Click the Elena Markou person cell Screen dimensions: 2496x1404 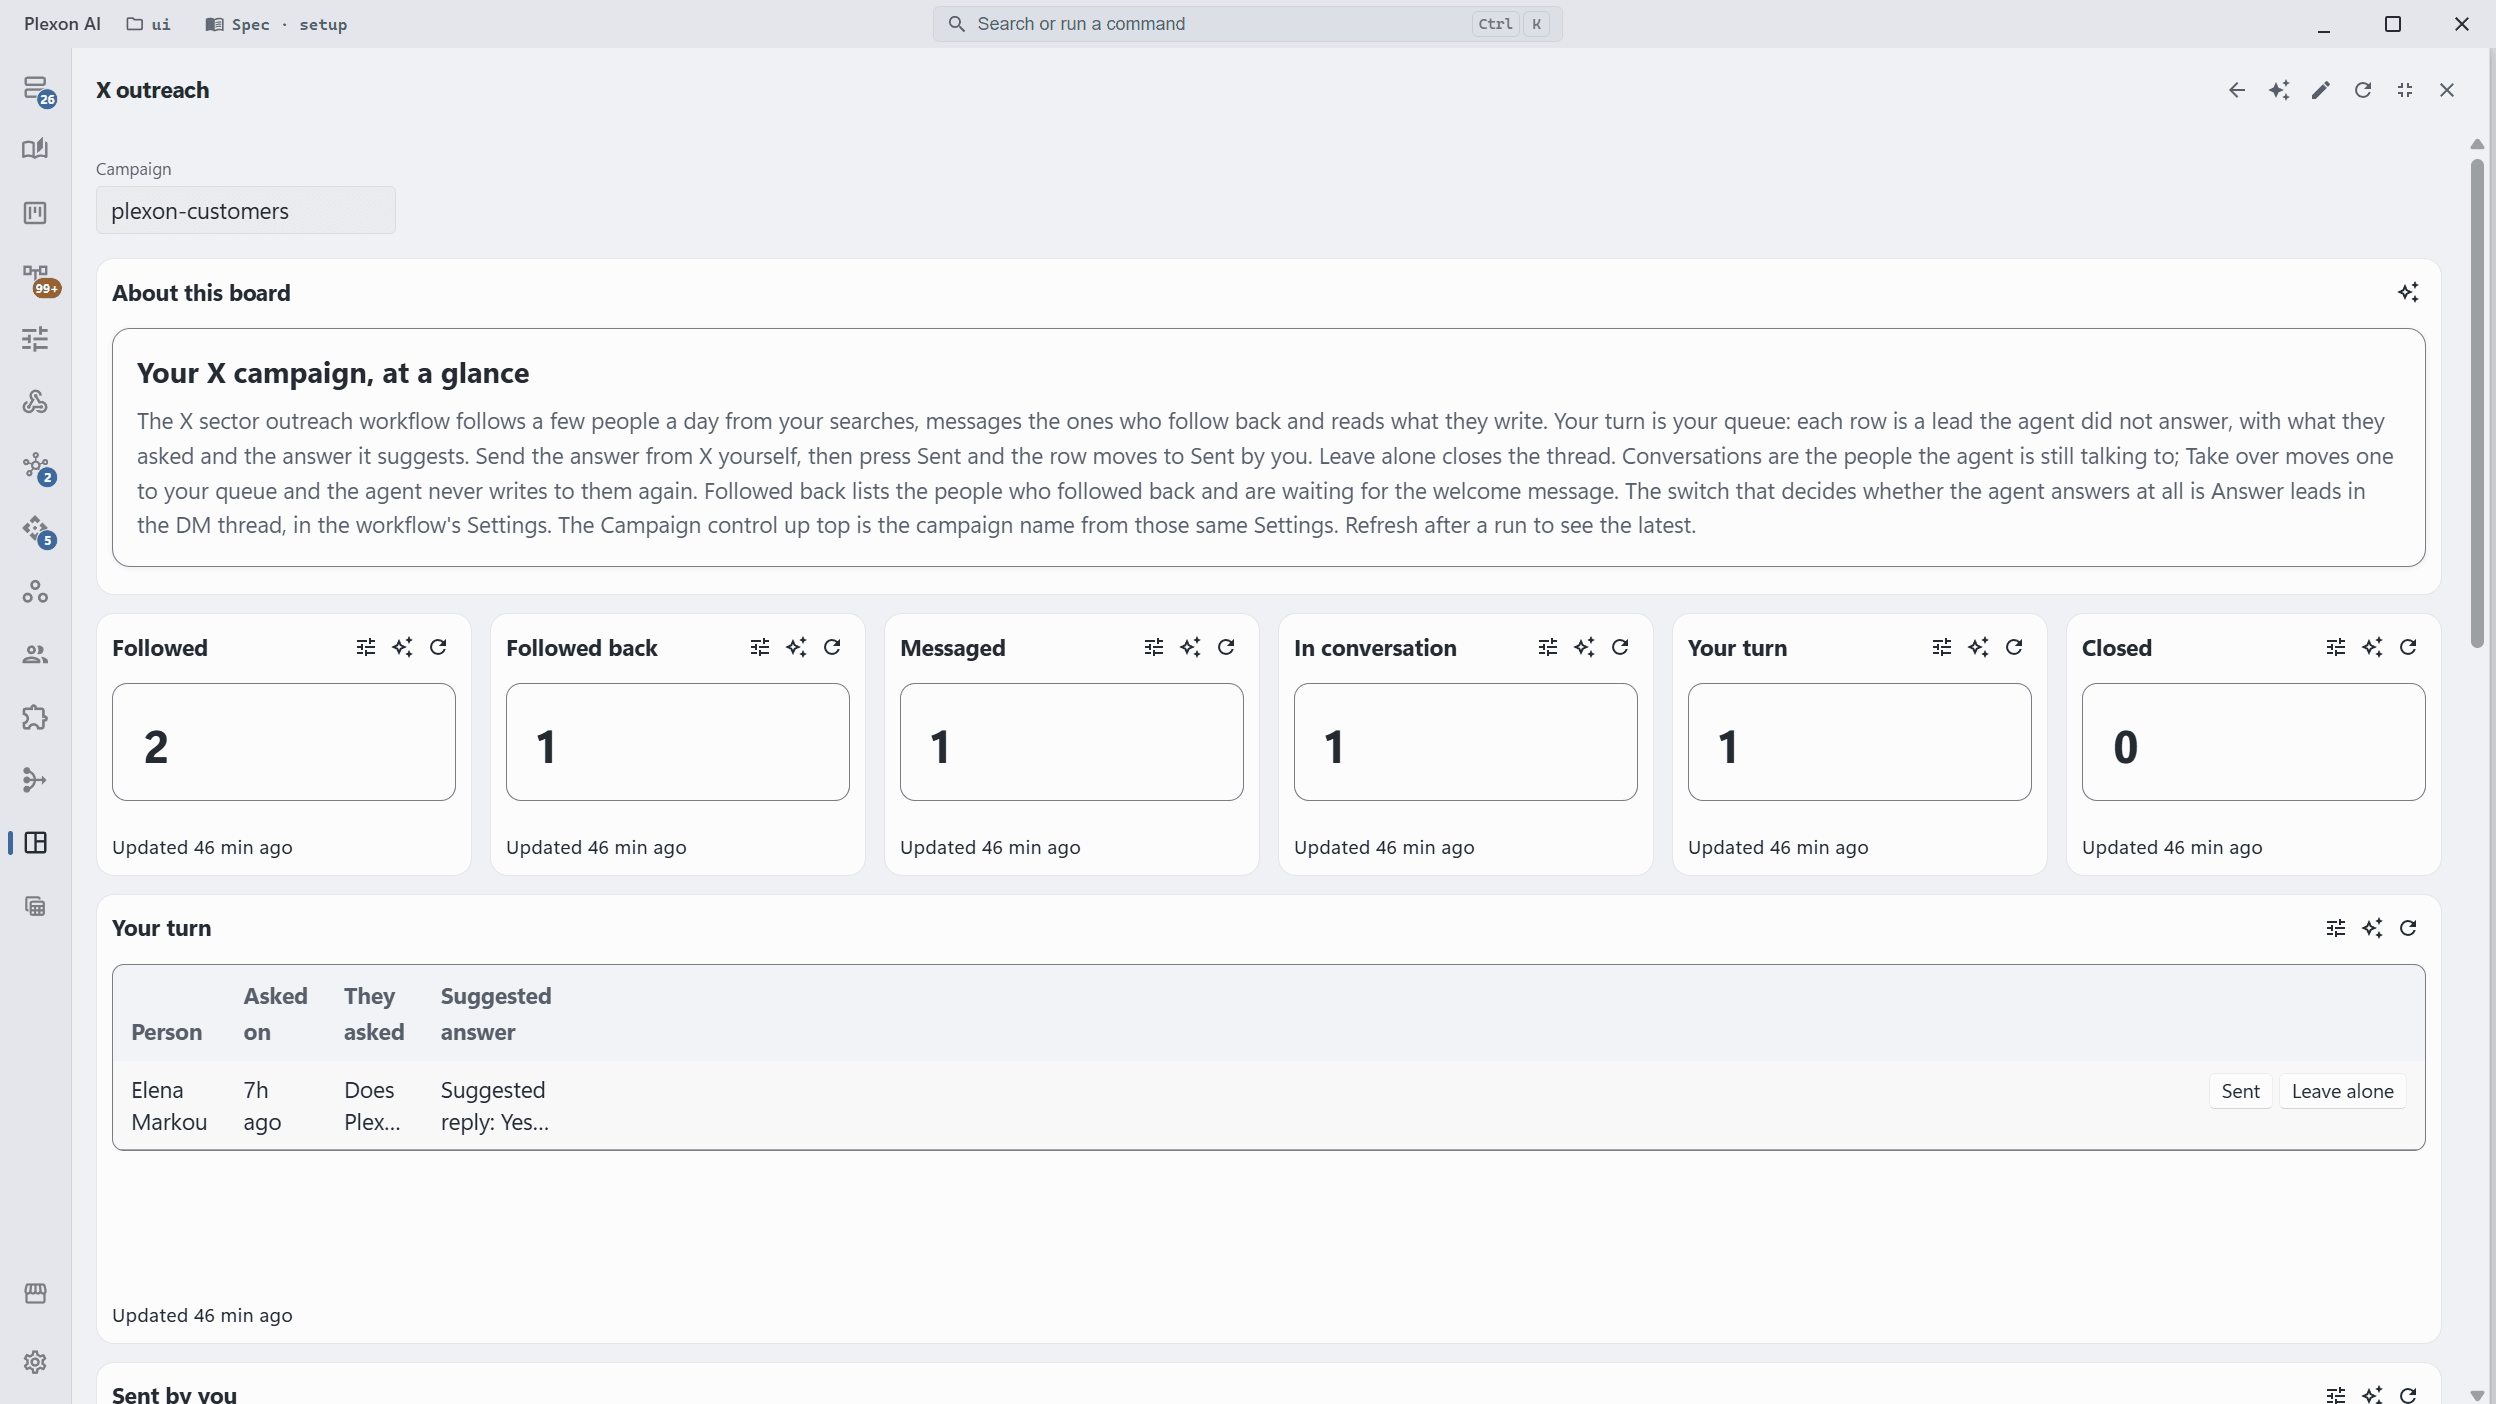click(169, 1106)
